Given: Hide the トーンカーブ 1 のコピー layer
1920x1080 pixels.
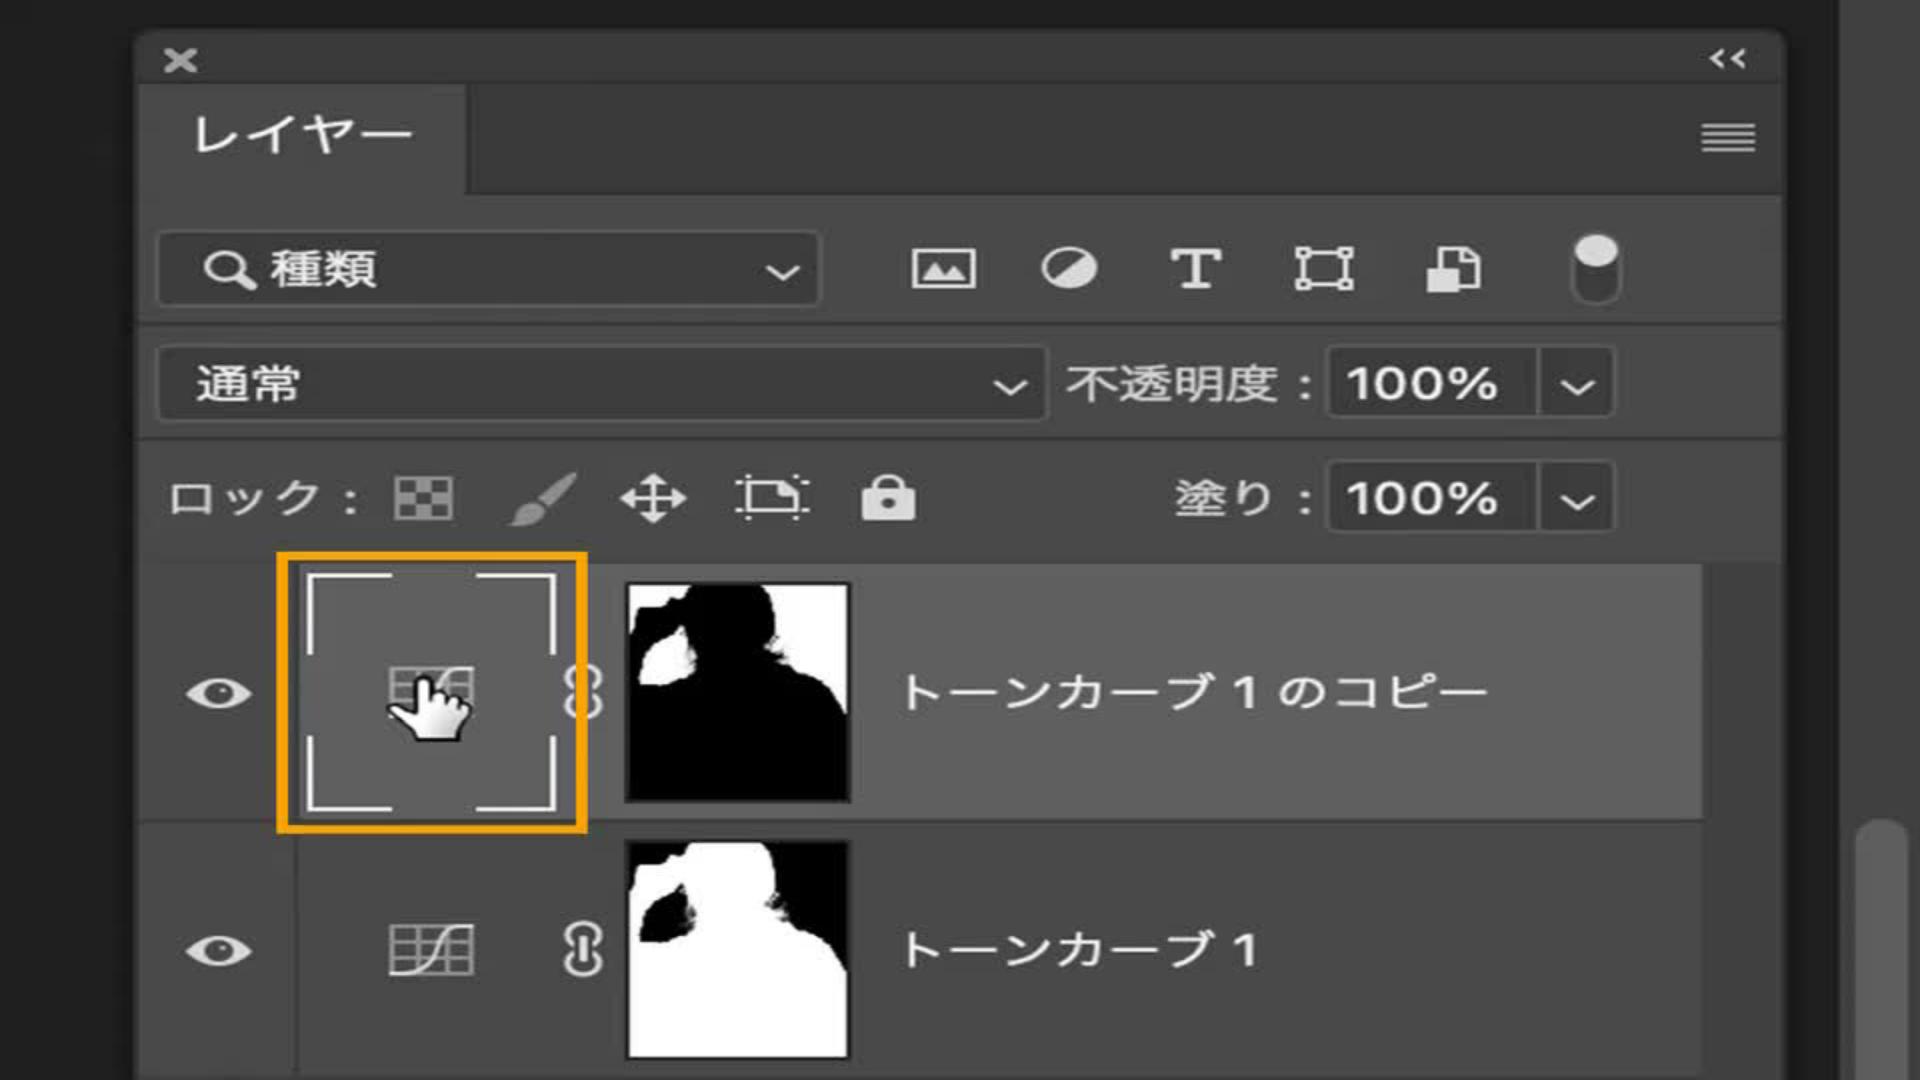Looking at the screenshot, I should point(218,693).
